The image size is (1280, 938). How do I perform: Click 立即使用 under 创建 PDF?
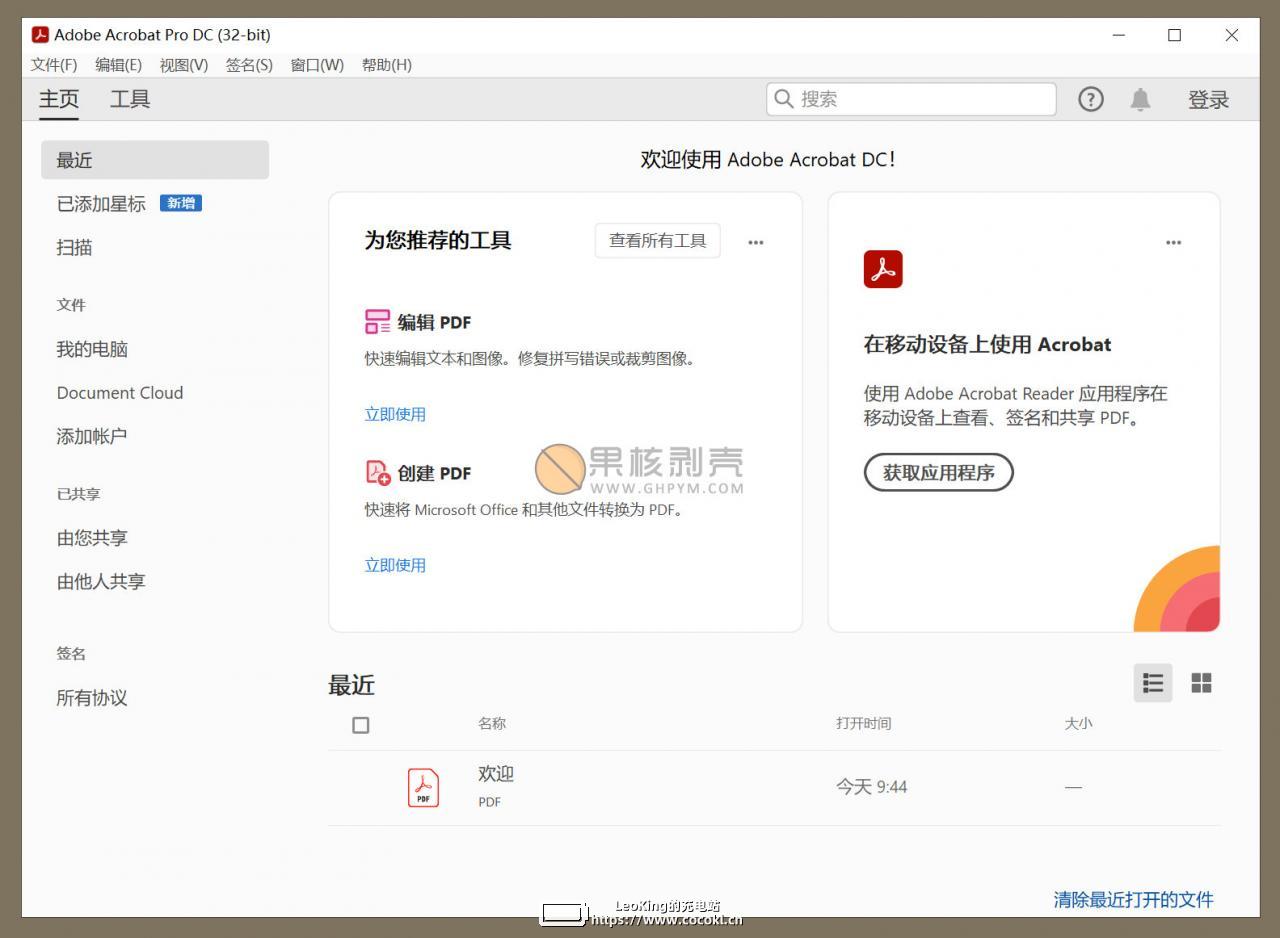tap(395, 565)
